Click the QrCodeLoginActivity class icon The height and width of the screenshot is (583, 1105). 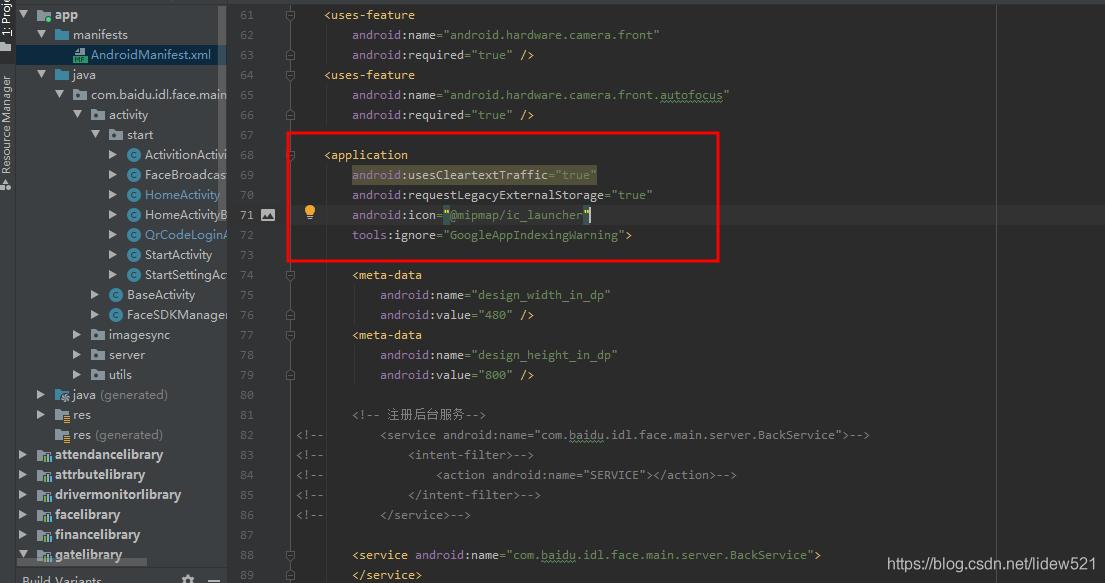(133, 234)
